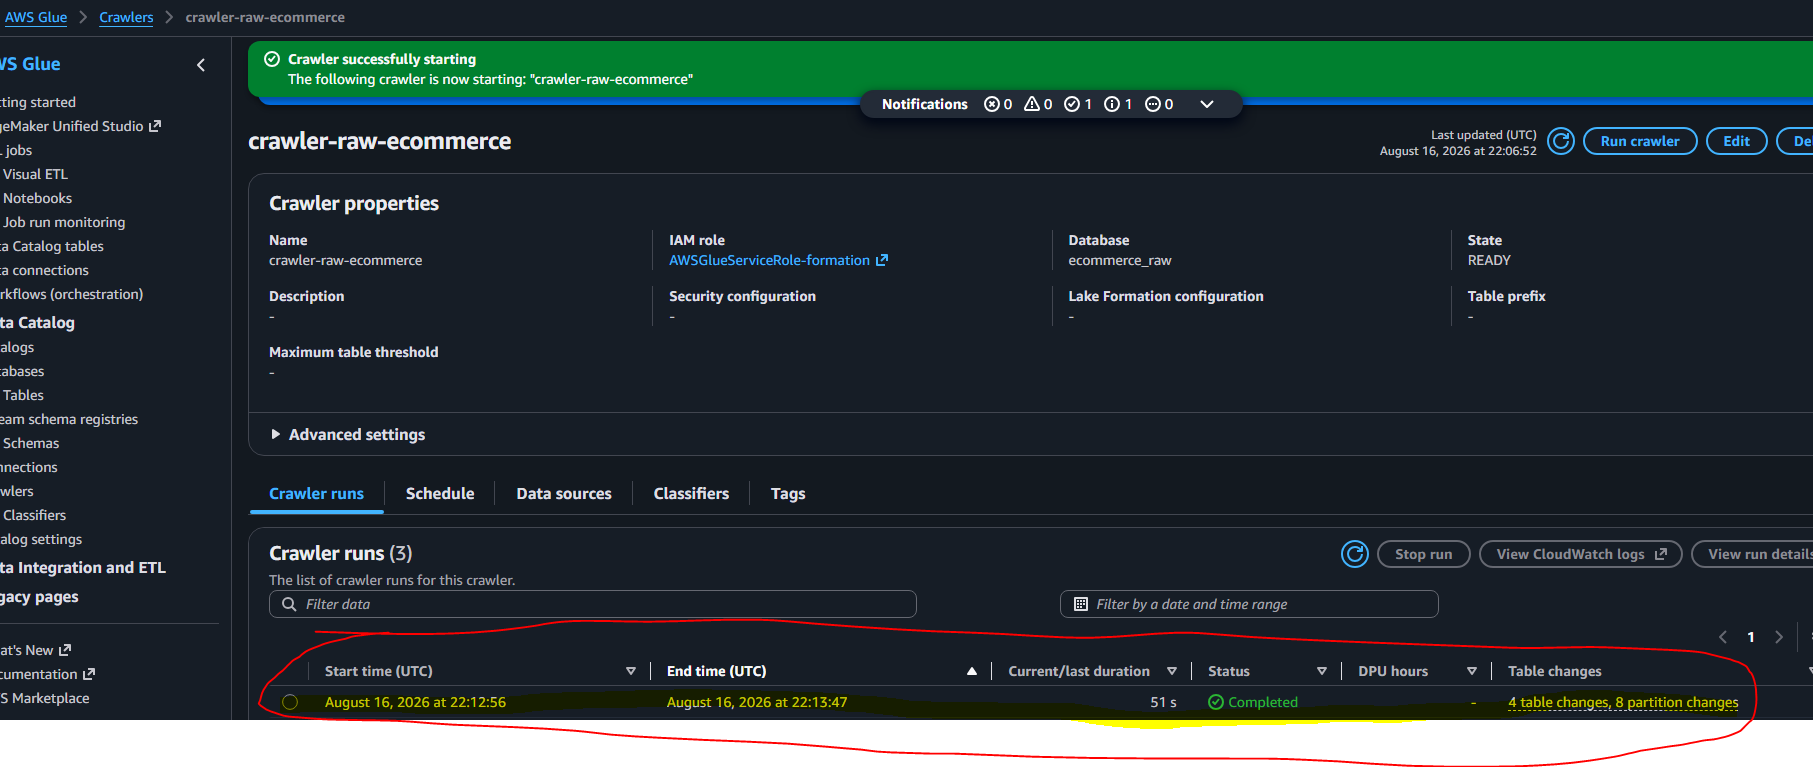
Task: Go to AWS Glue breadcrumb
Action: (x=36, y=17)
